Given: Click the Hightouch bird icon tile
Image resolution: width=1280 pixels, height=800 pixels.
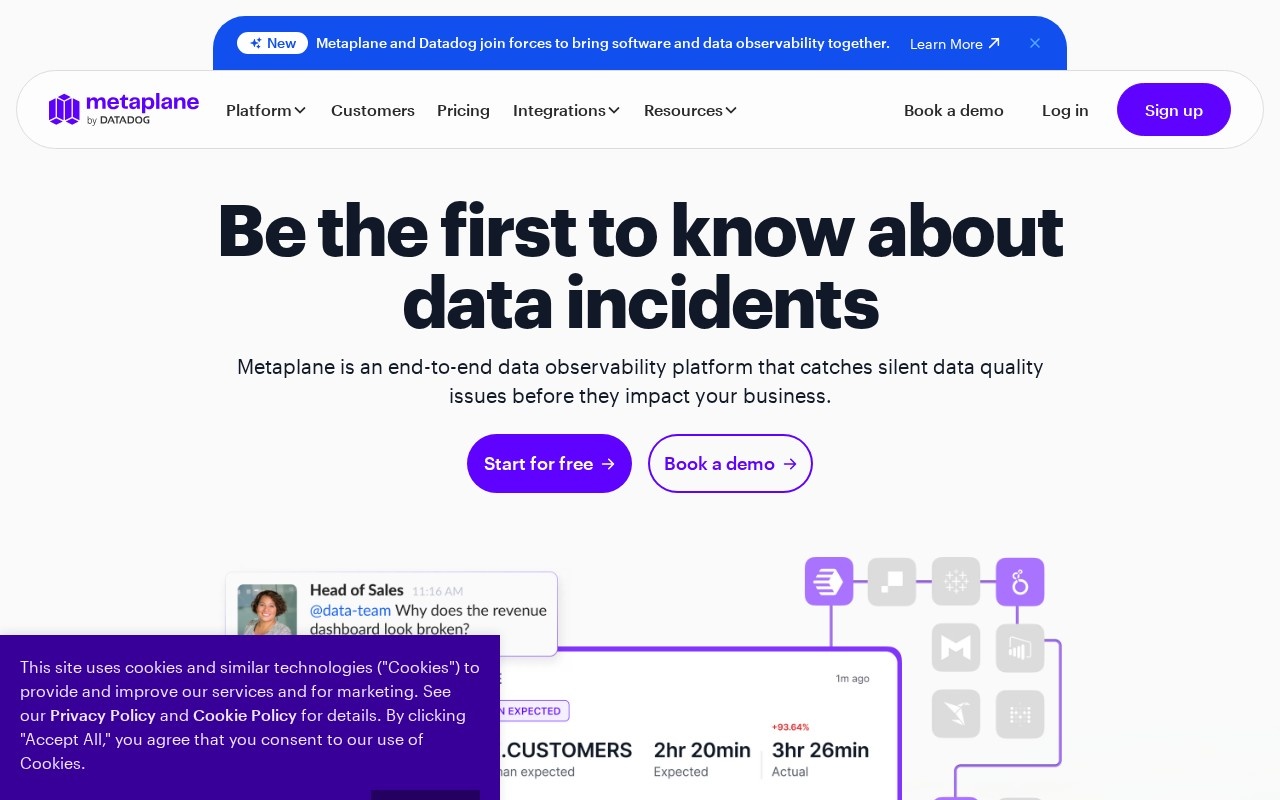Looking at the screenshot, I should (956, 714).
